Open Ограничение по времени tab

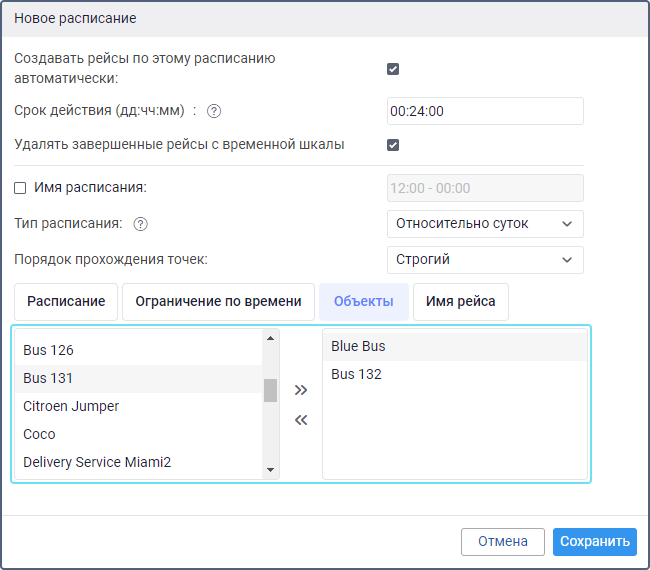(x=218, y=301)
